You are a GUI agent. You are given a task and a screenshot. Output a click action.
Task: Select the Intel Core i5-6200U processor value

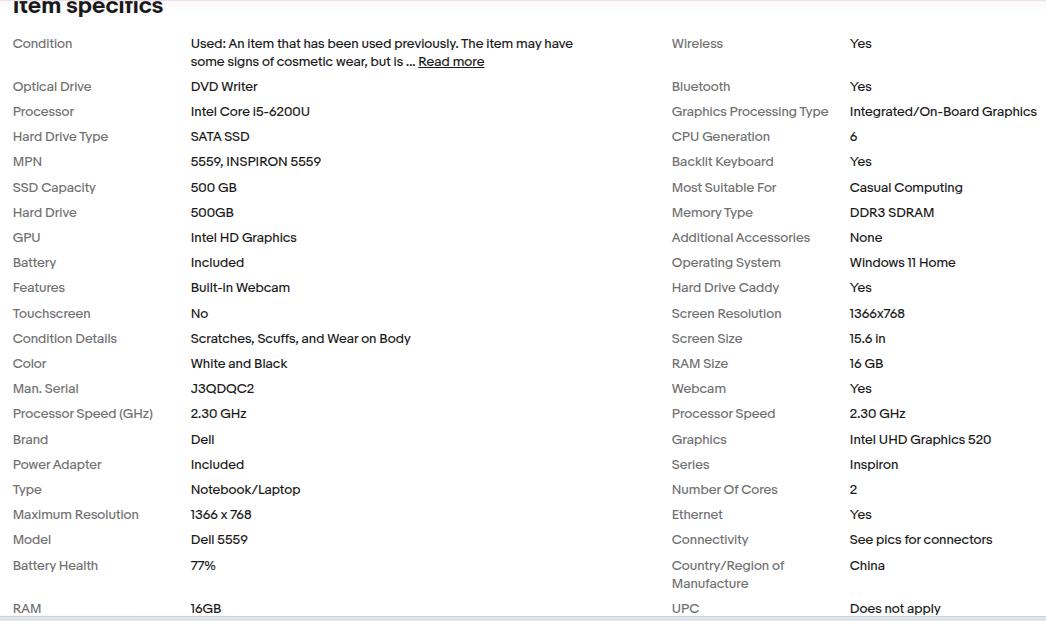[x=250, y=112]
